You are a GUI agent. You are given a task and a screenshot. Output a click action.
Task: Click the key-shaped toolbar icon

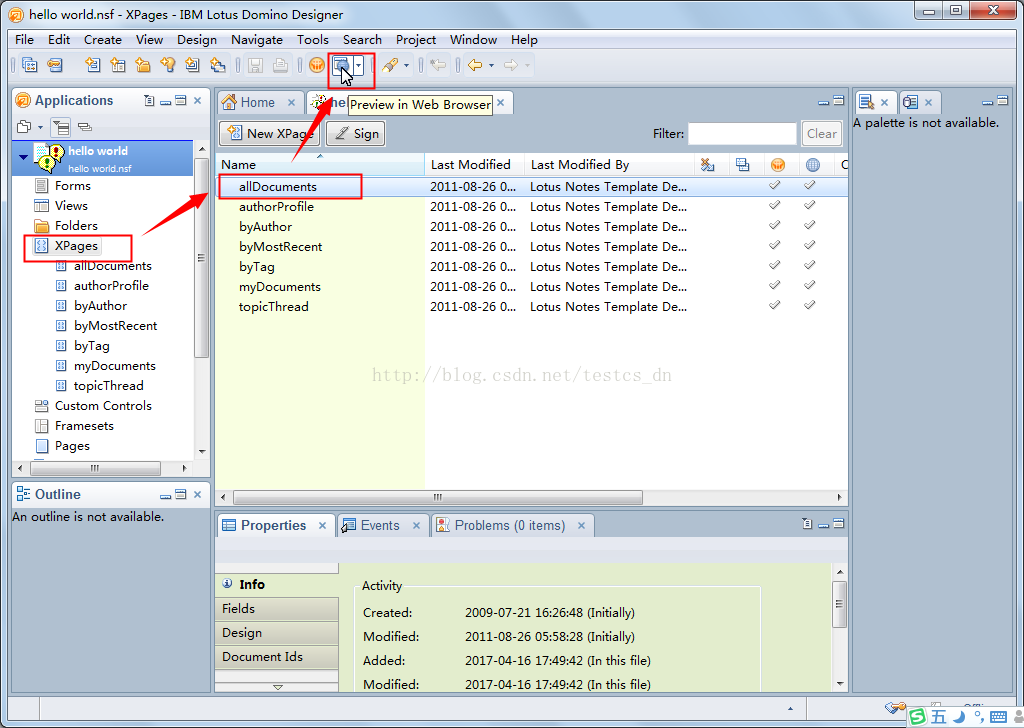[55, 65]
